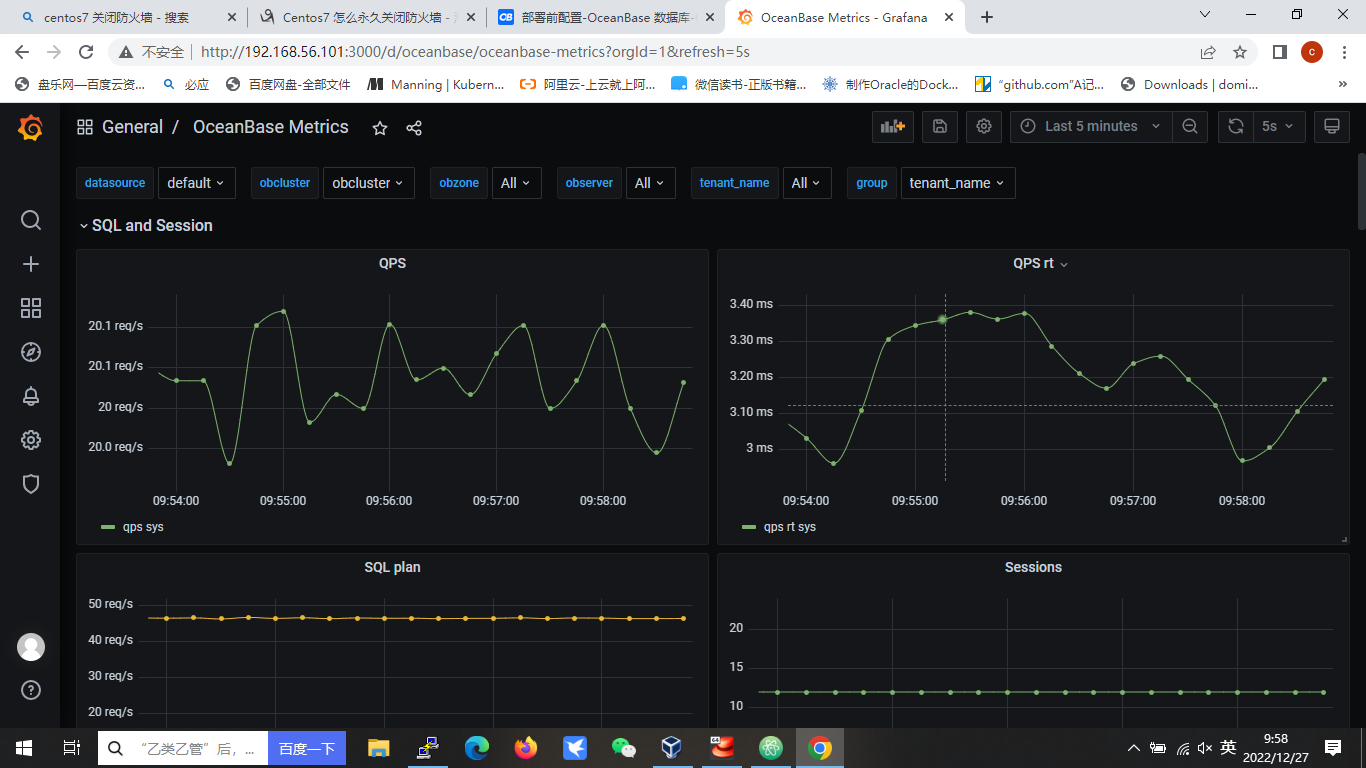Click the 'qps rt sys' legend color swatch

coord(749,527)
